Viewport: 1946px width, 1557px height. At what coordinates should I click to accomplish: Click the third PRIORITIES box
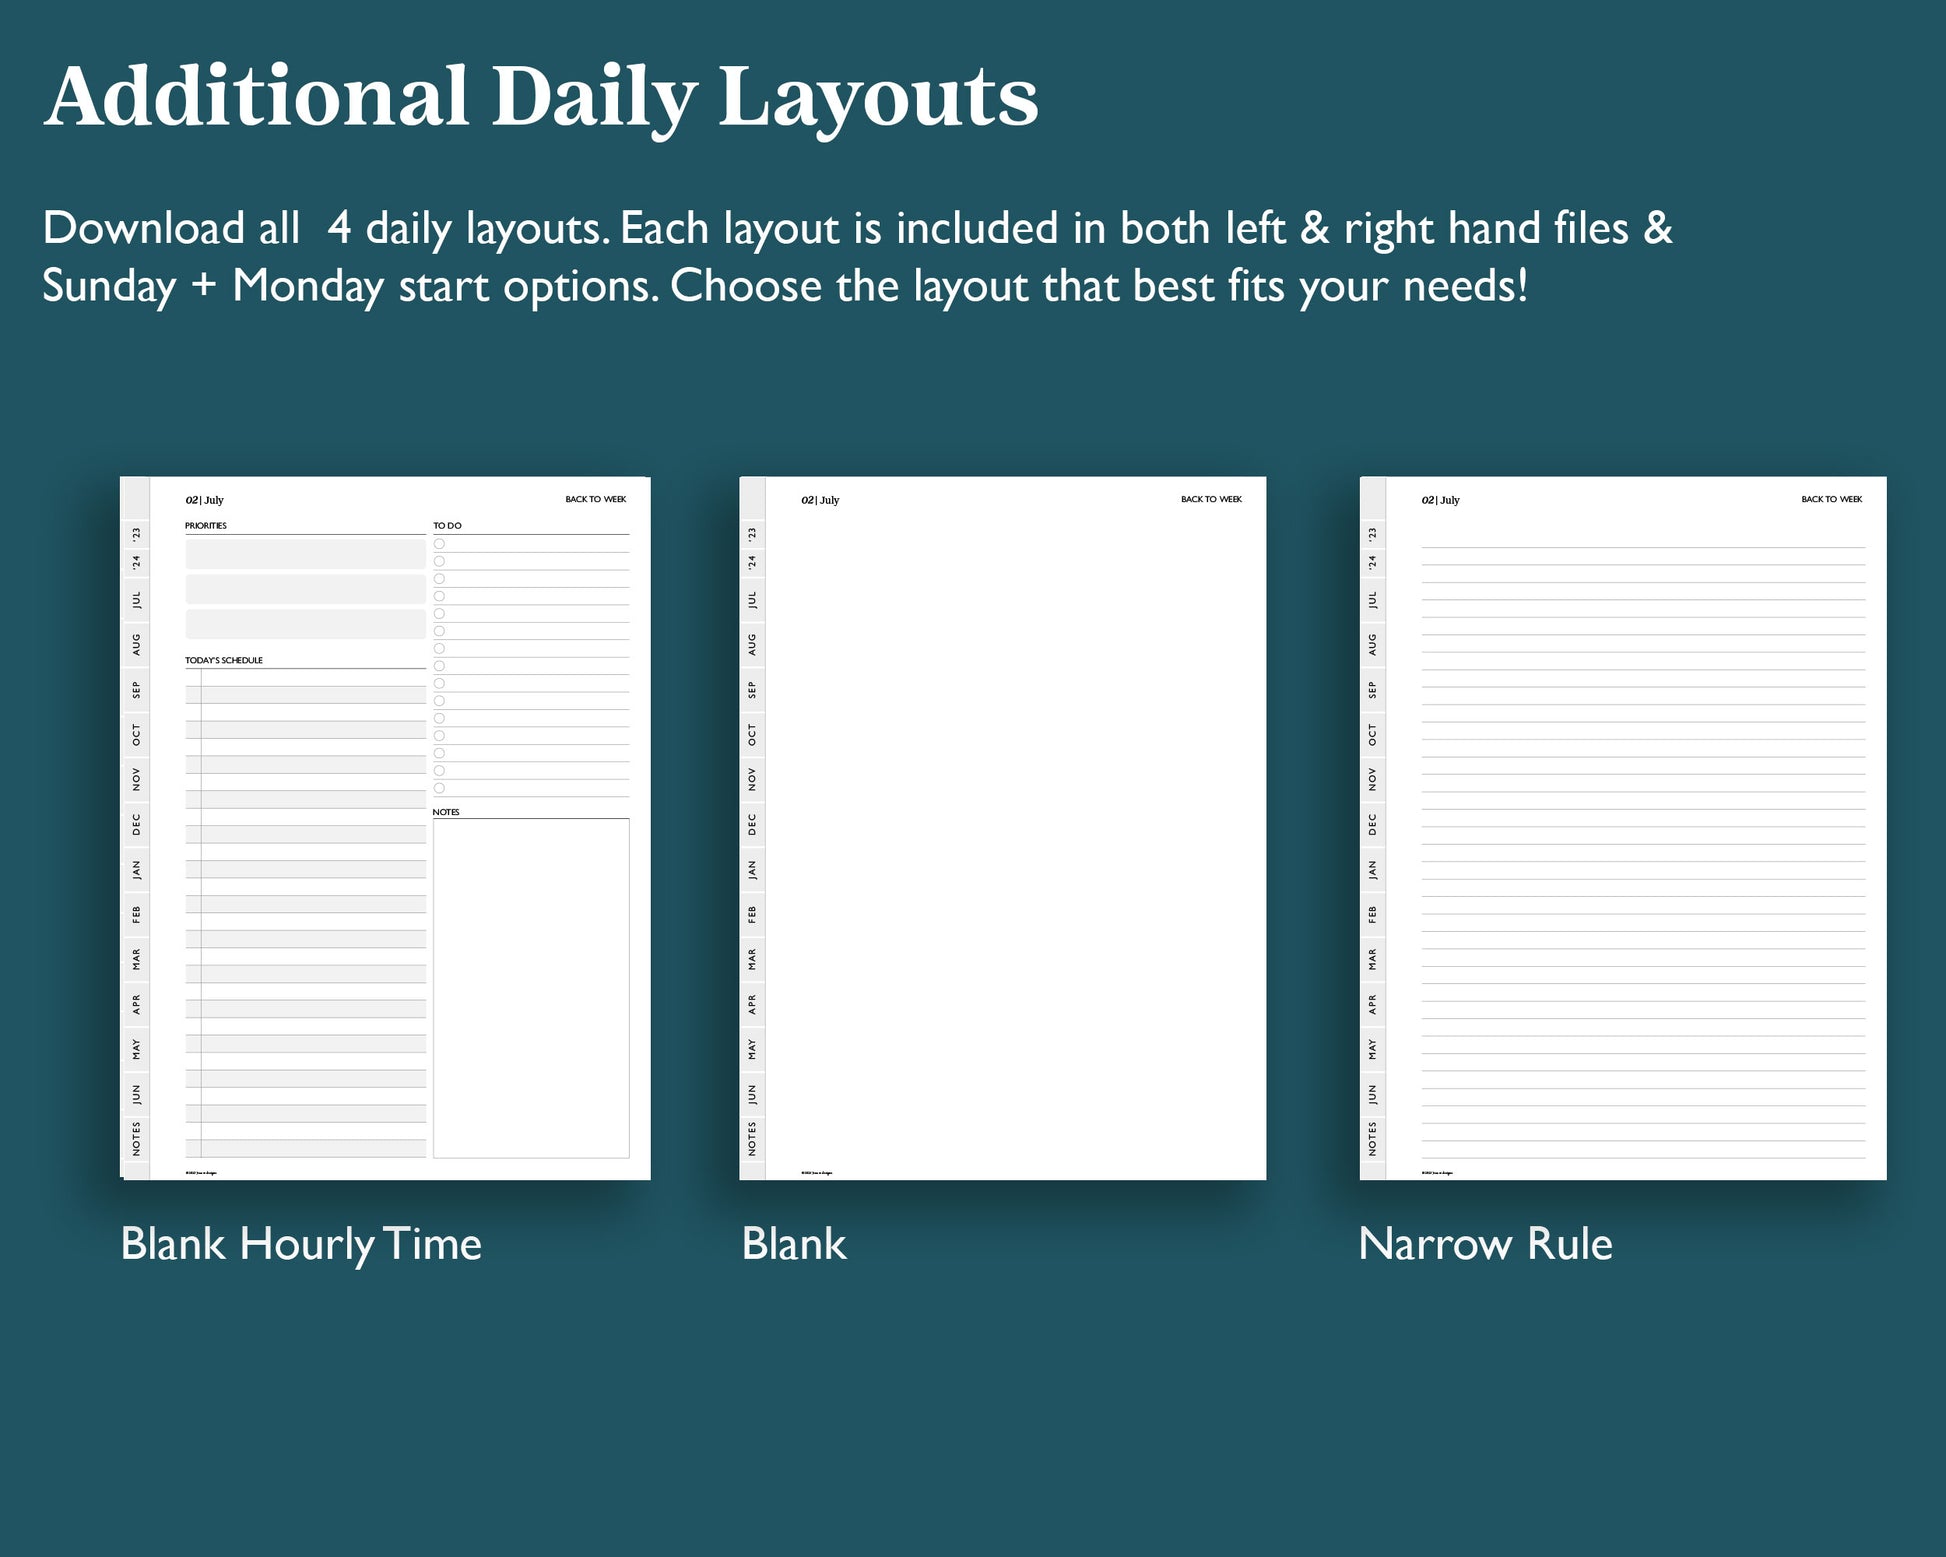click(306, 624)
